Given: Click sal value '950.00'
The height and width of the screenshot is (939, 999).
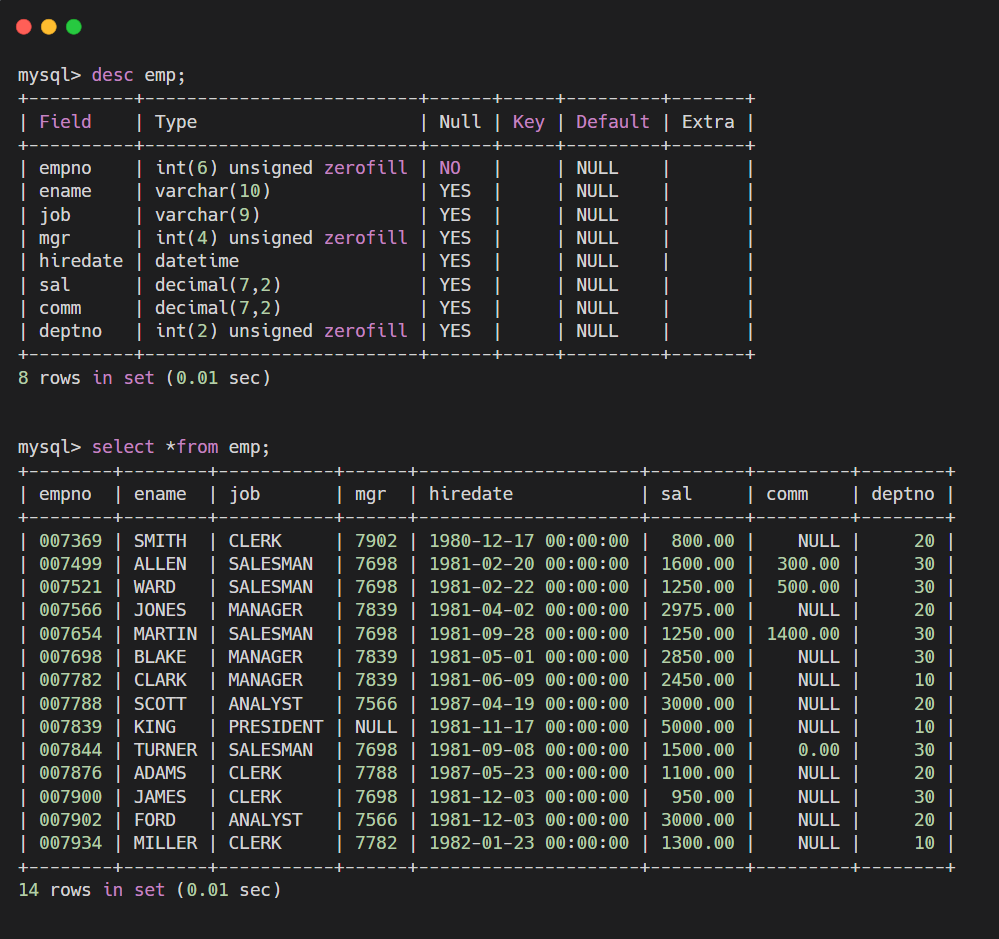Looking at the screenshot, I should pos(703,798).
